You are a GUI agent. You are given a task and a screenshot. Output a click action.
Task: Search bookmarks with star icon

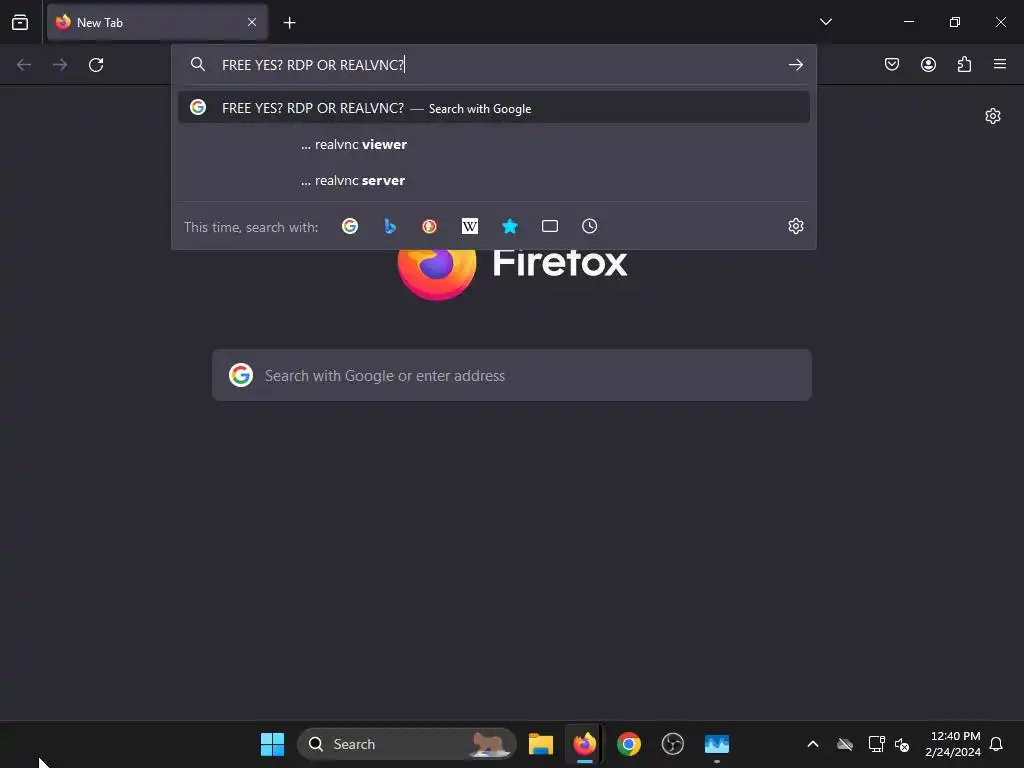[x=509, y=226]
